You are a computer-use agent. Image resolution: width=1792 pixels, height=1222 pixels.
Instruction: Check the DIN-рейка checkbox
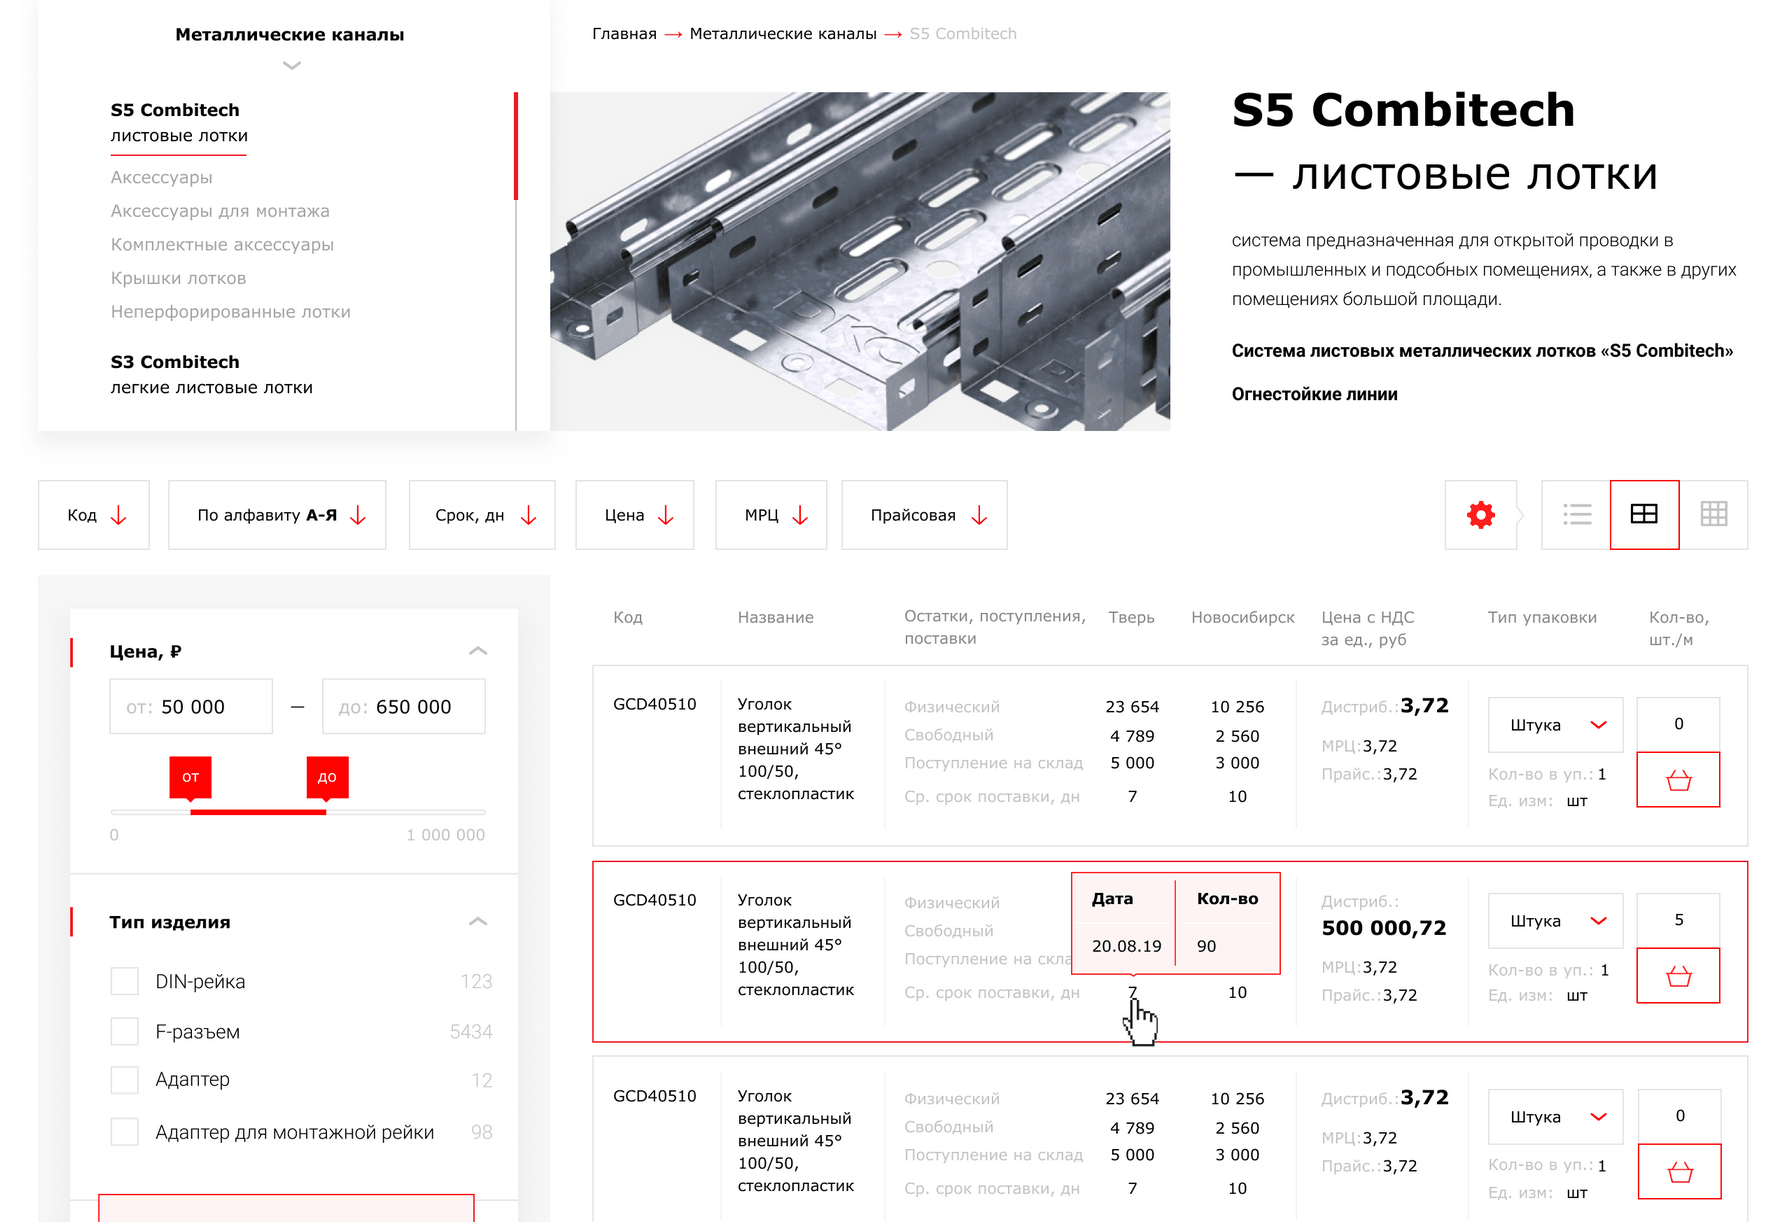(125, 981)
